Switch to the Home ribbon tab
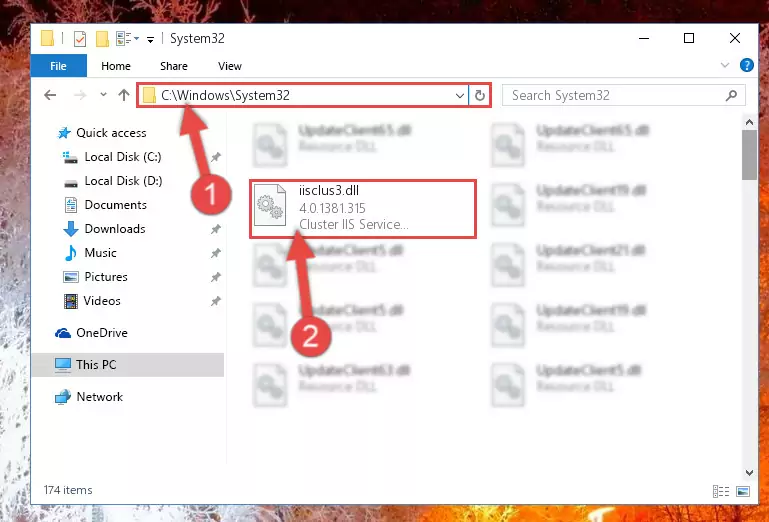The height and width of the screenshot is (522, 769). (x=116, y=66)
